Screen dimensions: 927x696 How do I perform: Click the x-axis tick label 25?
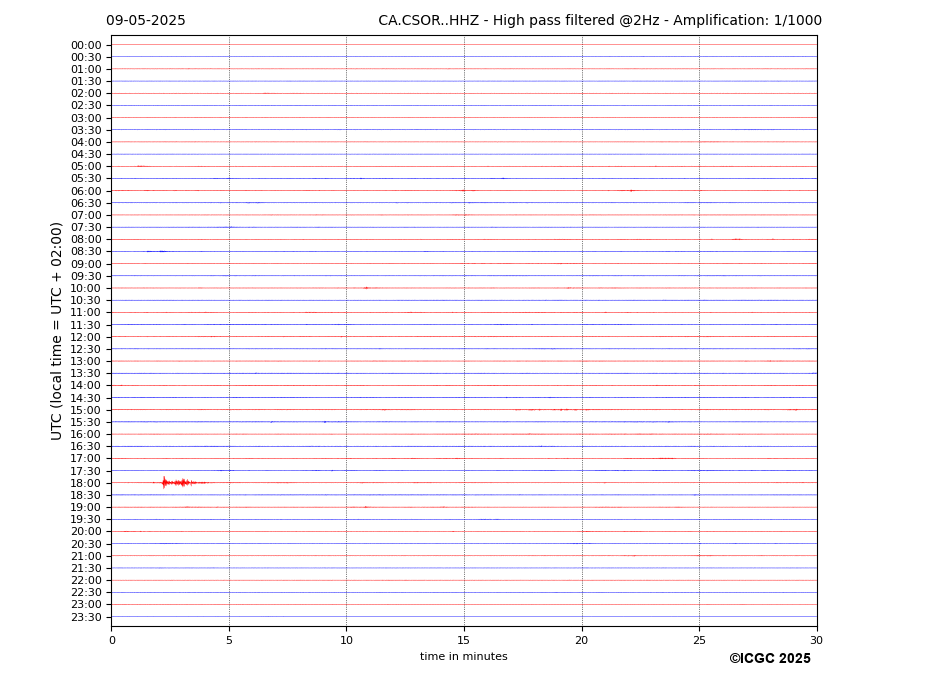(699, 640)
